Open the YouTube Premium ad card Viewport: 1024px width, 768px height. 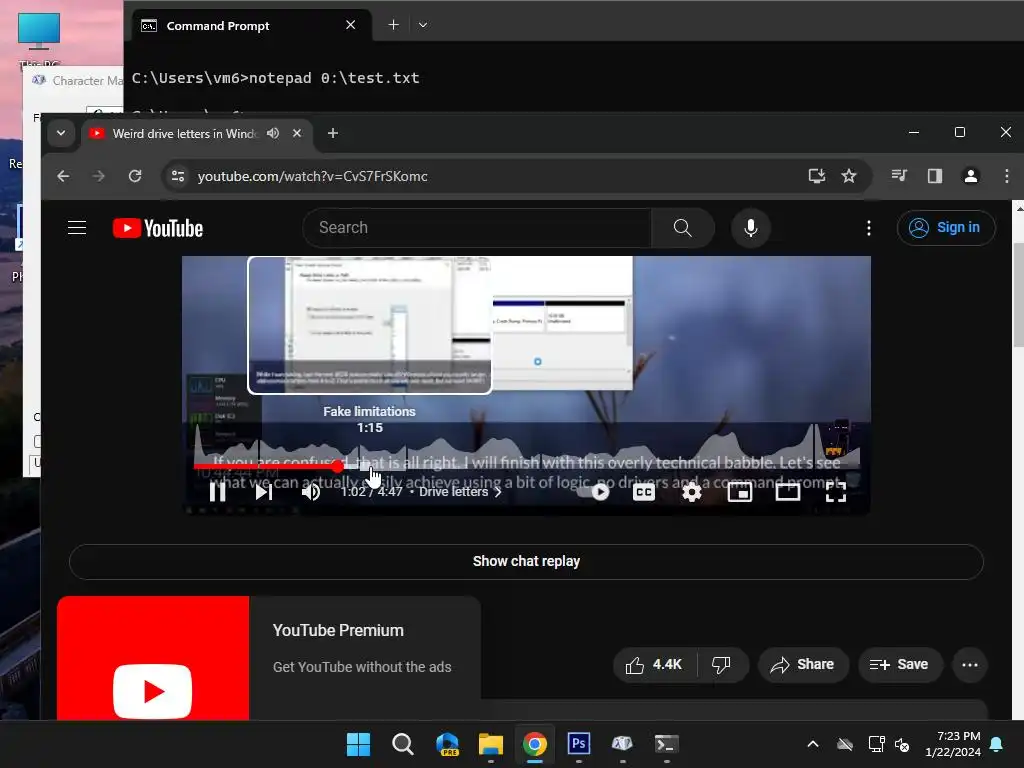(269, 658)
